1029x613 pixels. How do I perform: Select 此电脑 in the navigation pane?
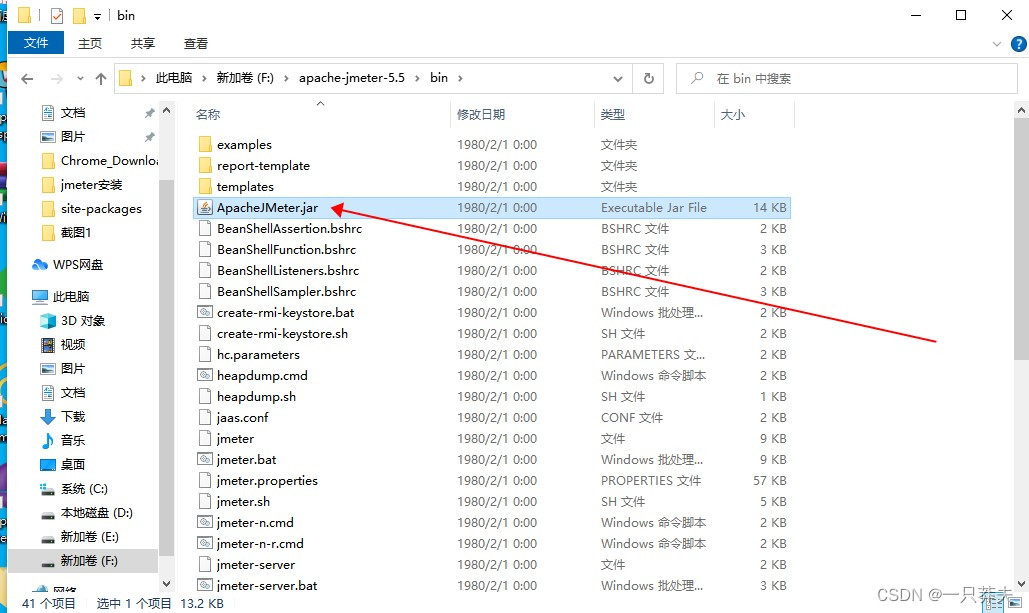tap(71, 297)
